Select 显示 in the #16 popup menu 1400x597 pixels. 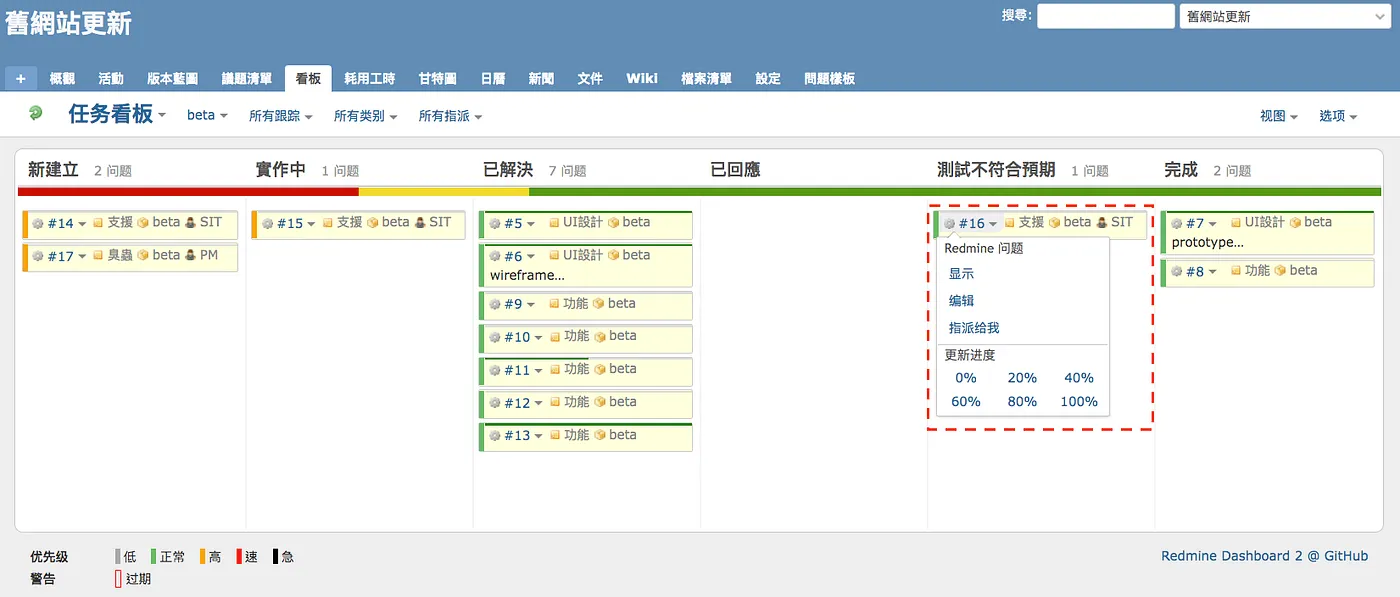coord(961,274)
